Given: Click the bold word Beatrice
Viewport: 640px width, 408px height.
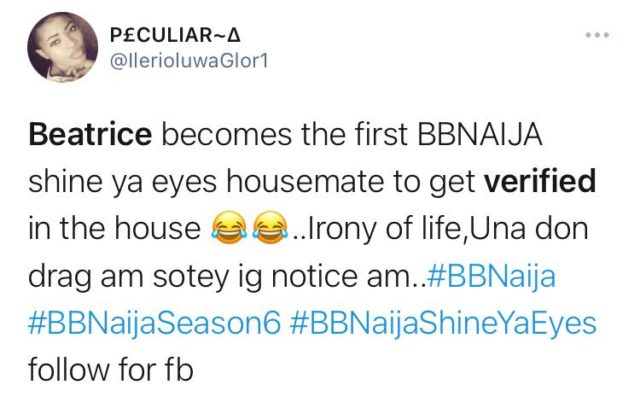Looking at the screenshot, I should [90, 134].
